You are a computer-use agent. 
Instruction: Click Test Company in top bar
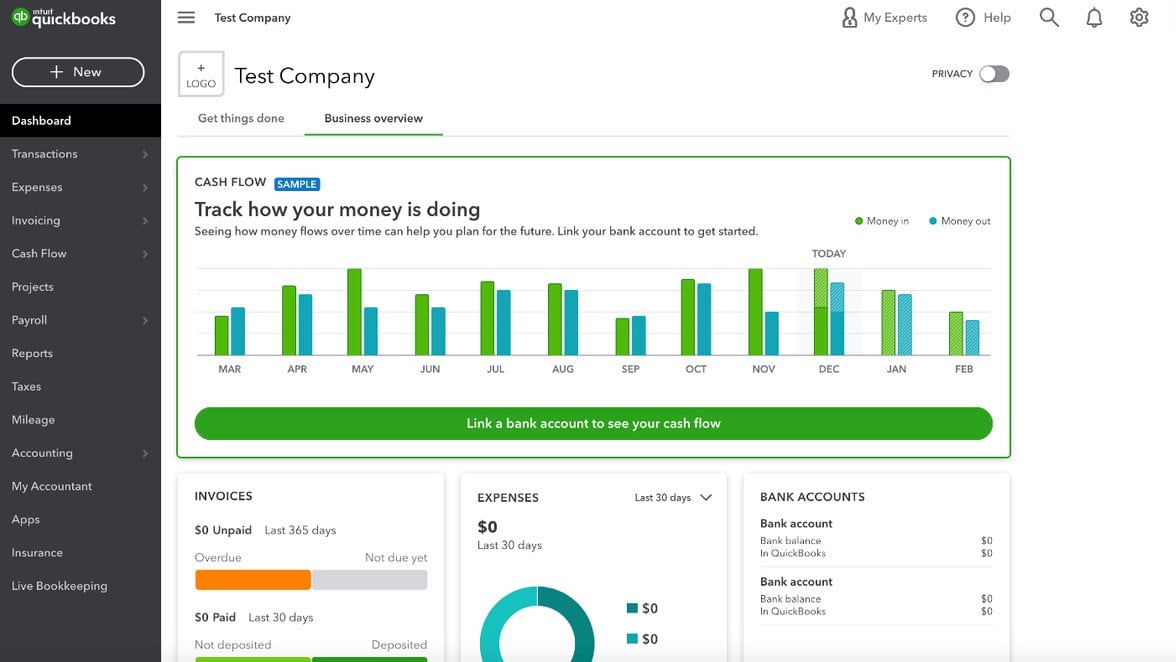(252, 17)
